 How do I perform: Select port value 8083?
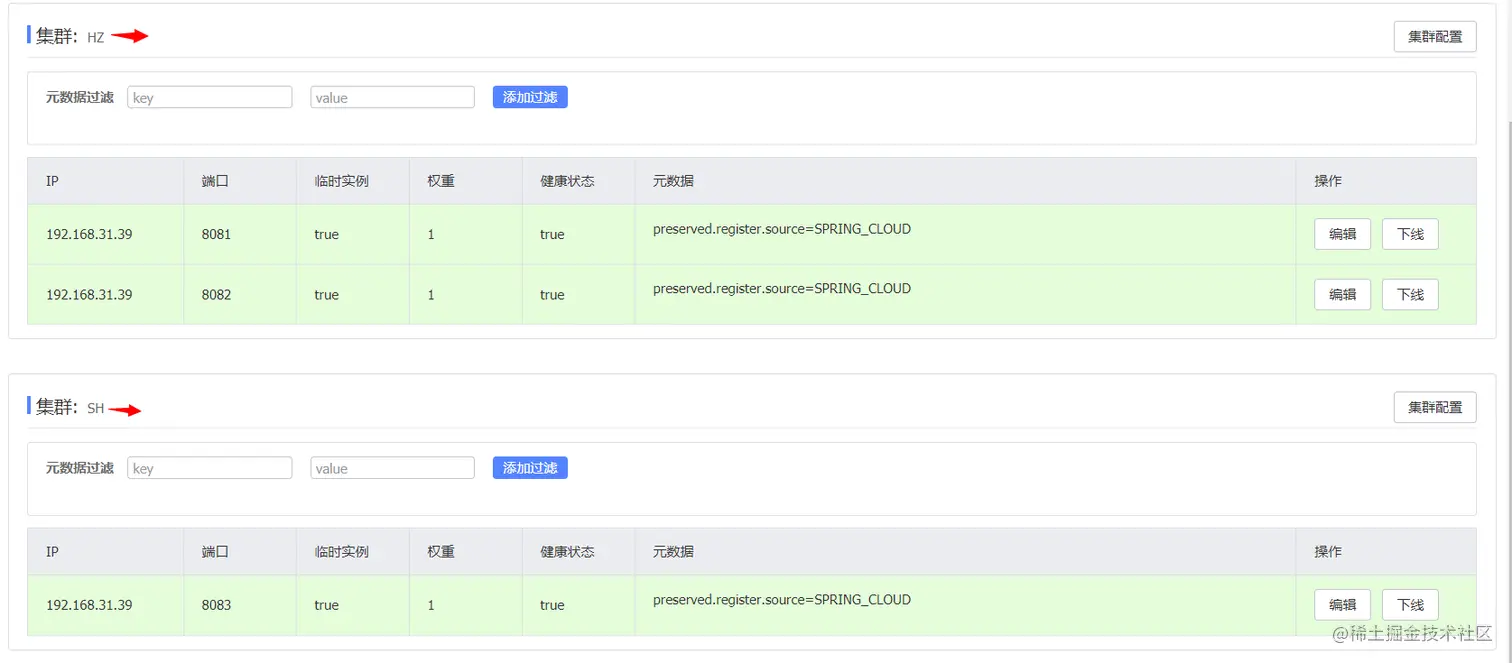(216, 605)
